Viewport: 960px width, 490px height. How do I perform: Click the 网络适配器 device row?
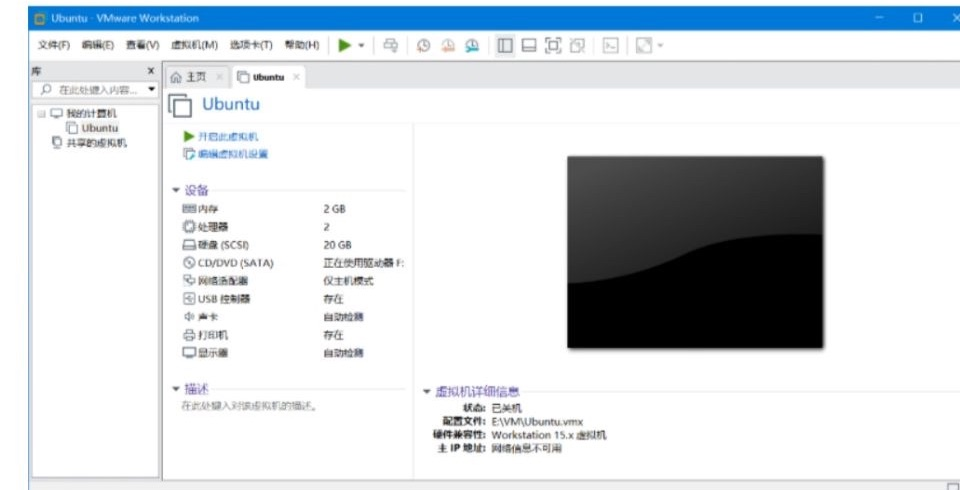point(293,281)
